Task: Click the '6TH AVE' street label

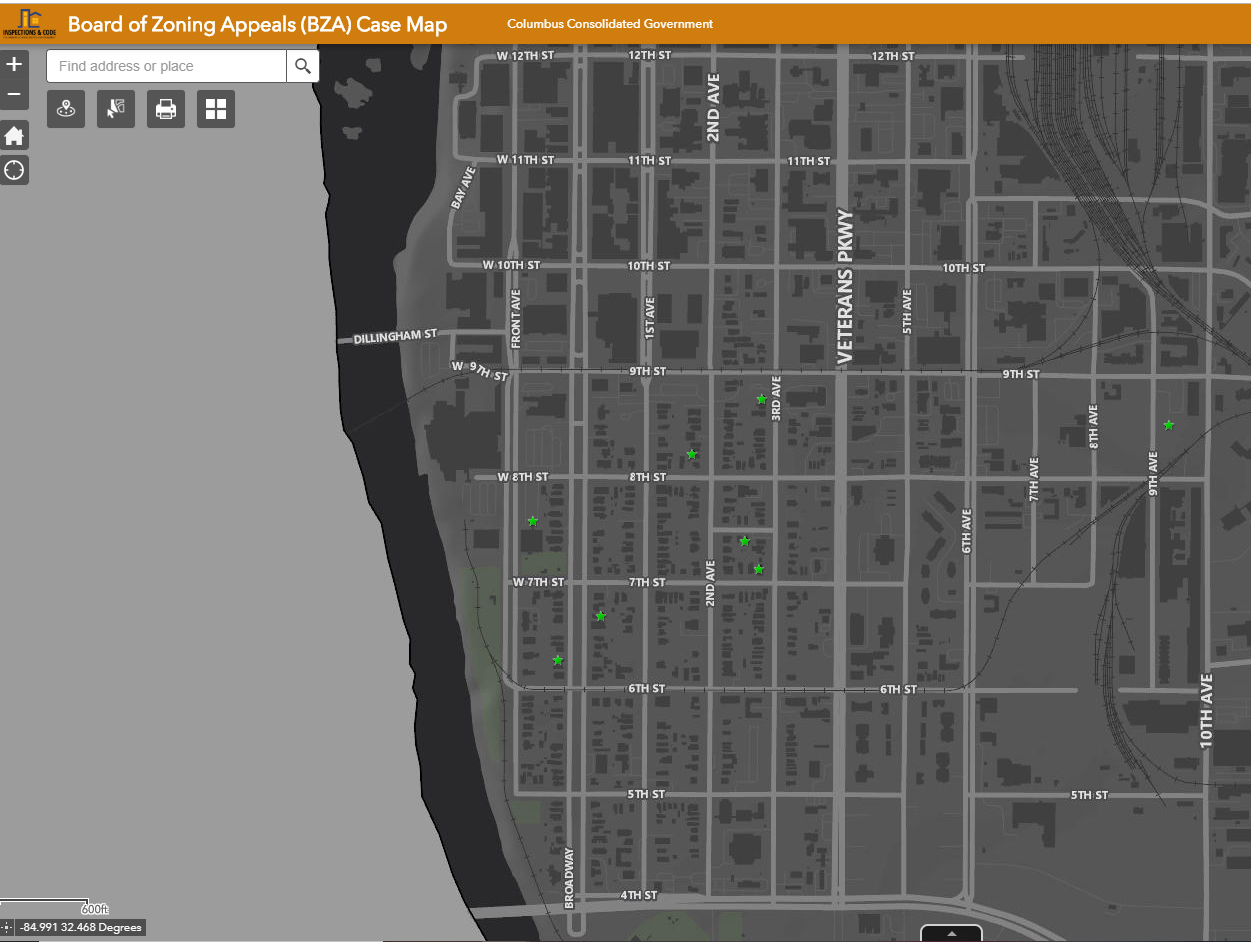Action: click(966, 532)
